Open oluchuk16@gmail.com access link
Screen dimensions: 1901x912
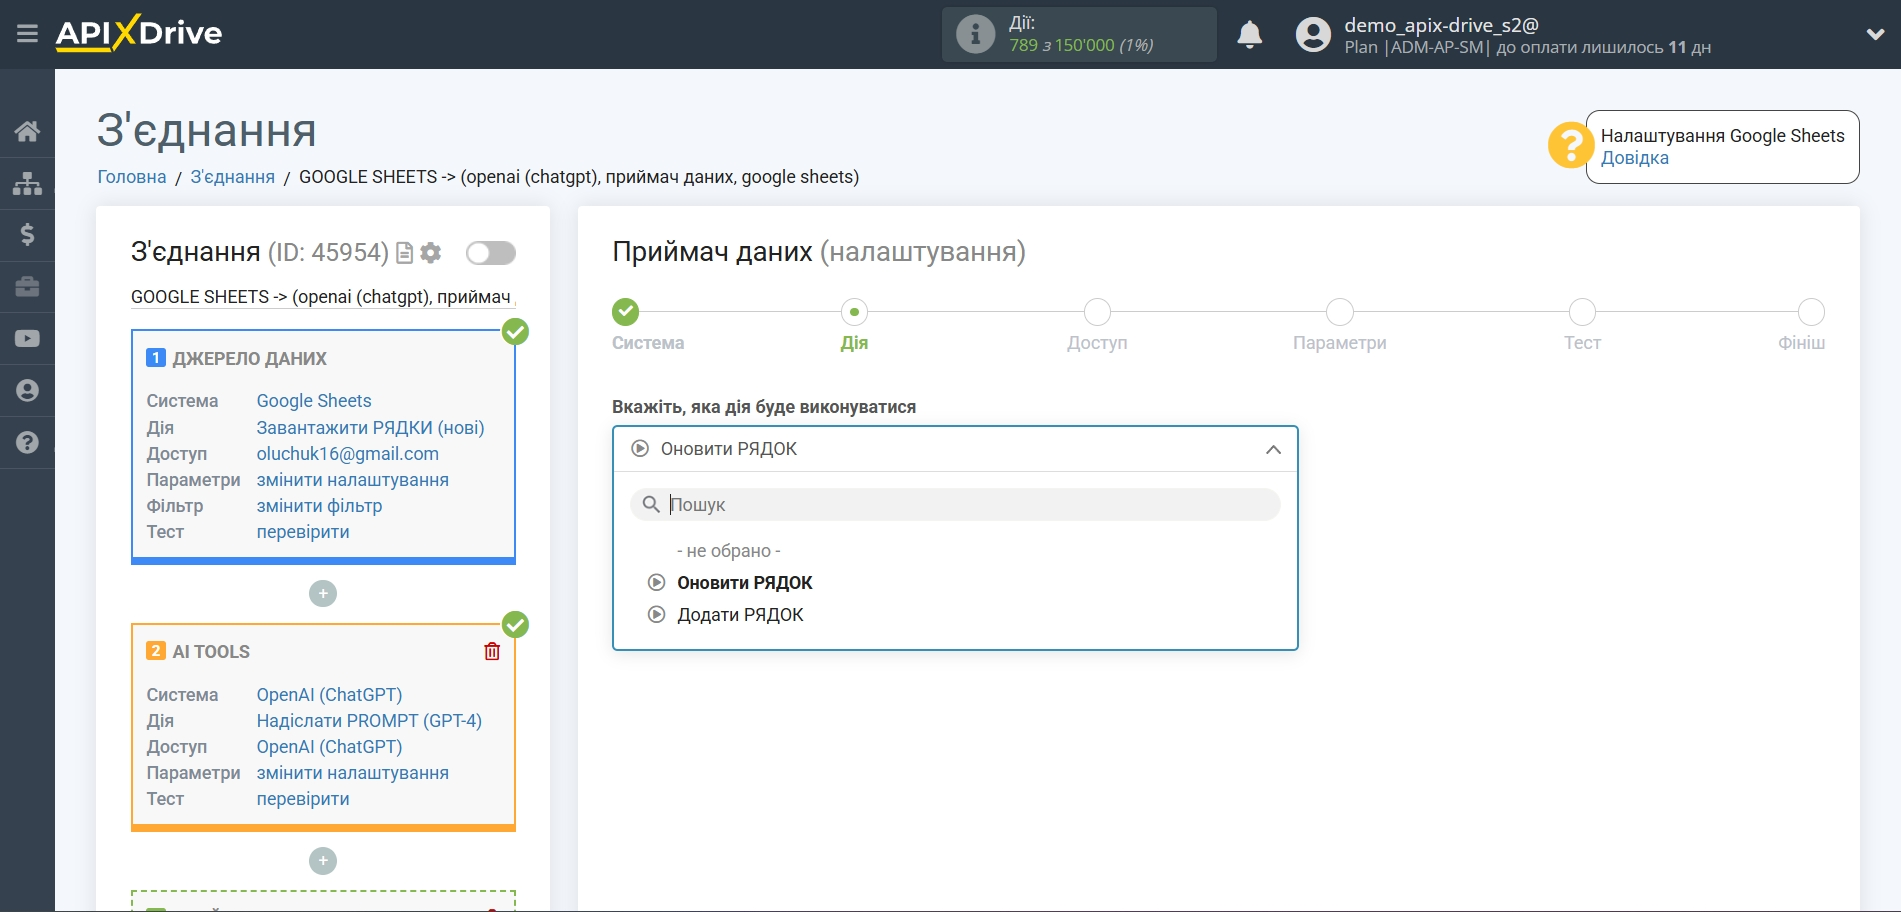pos(348,454)
